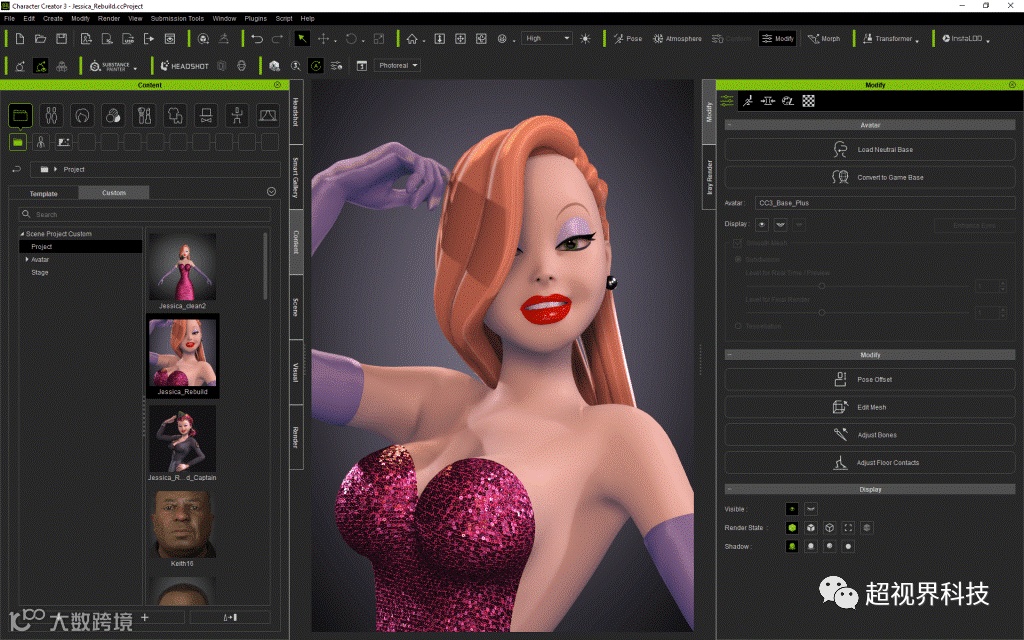The image size is (1024, 640).
Task: Choose the Select arrow tool
Action: (x=301, y=39)
